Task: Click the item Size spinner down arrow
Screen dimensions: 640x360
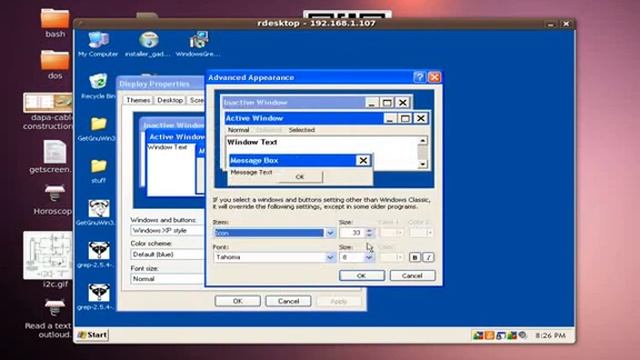Action: 369,236
